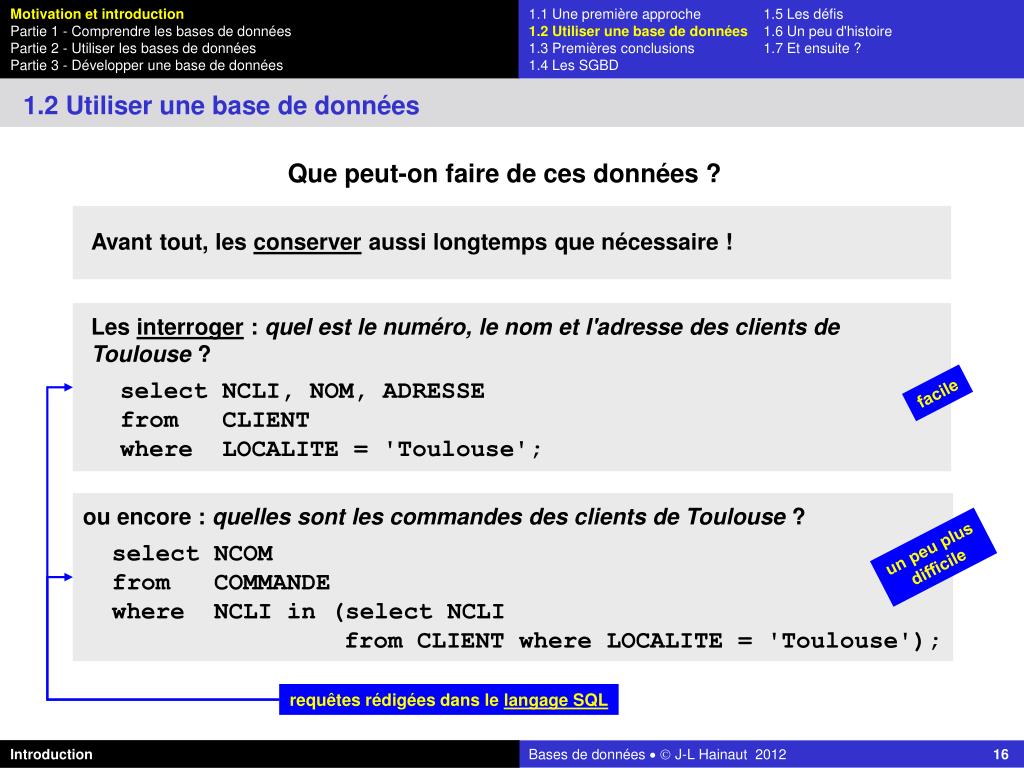Click the yellow 'facile' label
The image size is (1024, 768).
tap(936, 392)
